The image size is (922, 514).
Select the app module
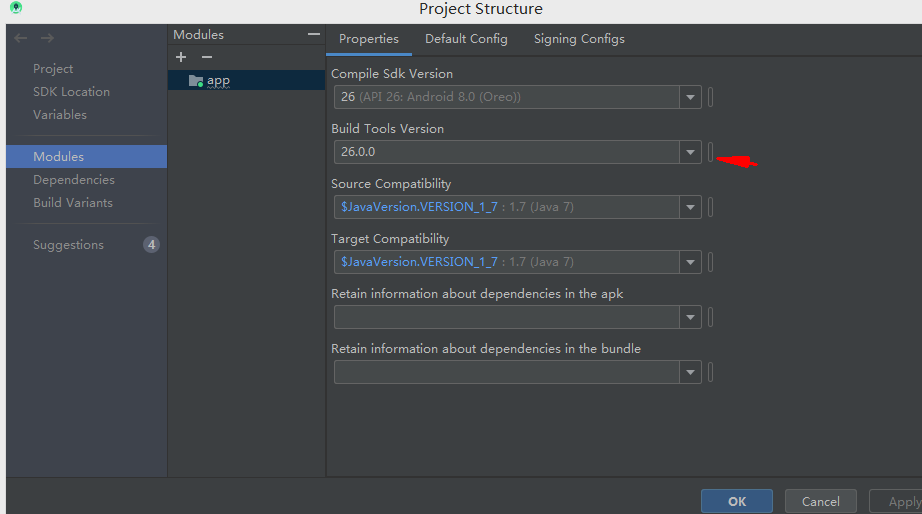(246, 81)
